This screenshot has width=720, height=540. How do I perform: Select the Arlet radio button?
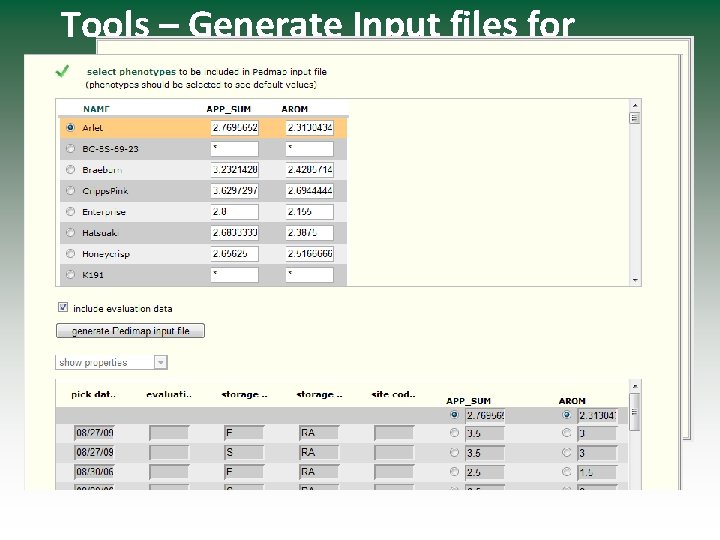[70, 128]
